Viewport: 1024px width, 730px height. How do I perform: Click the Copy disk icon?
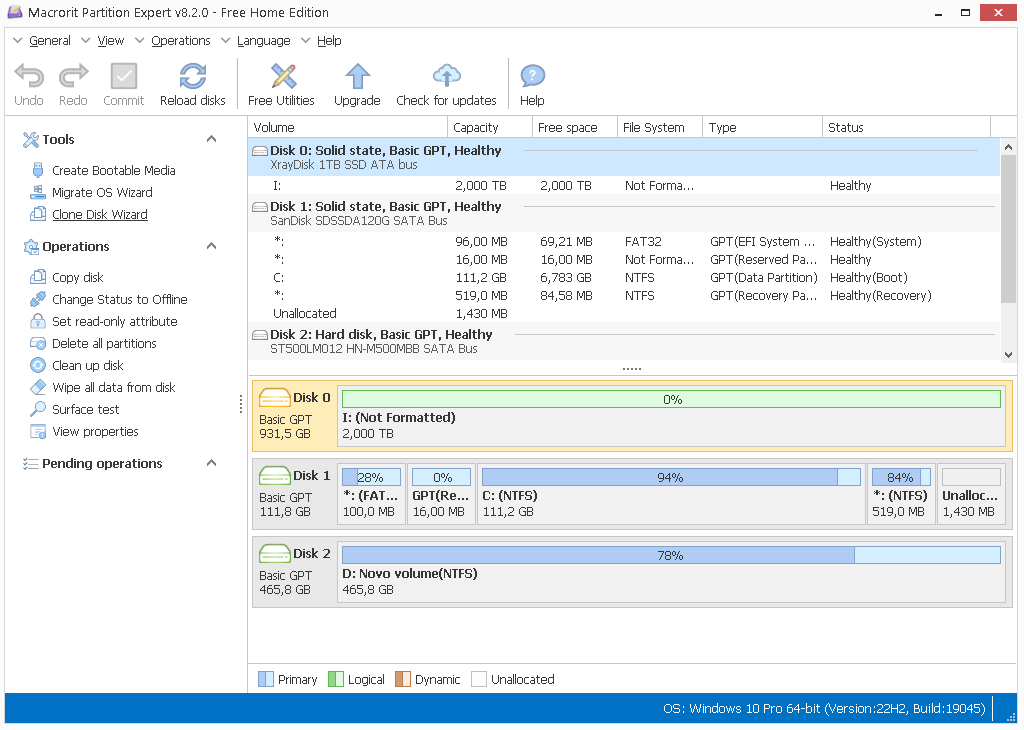point(38,278)
